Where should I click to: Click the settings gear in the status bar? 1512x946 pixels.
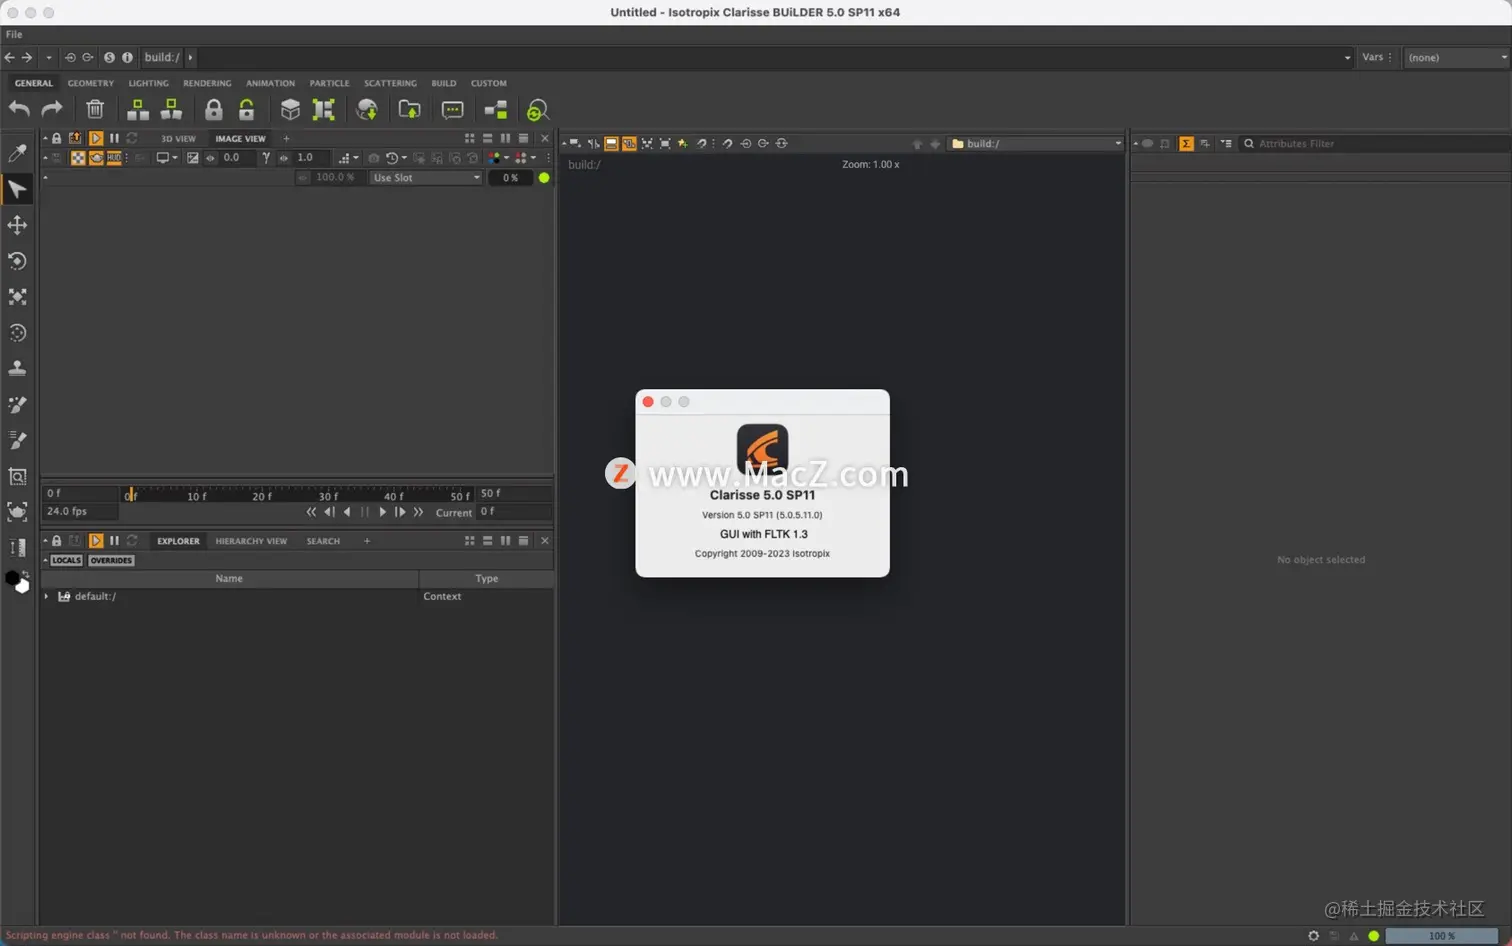[x=1314, y=936]
